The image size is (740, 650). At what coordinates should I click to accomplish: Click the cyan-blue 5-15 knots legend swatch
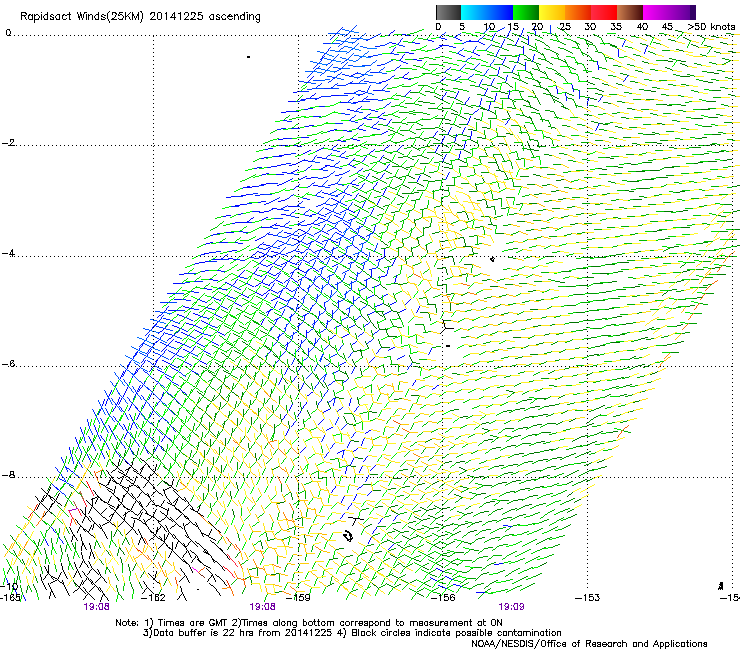487,12
